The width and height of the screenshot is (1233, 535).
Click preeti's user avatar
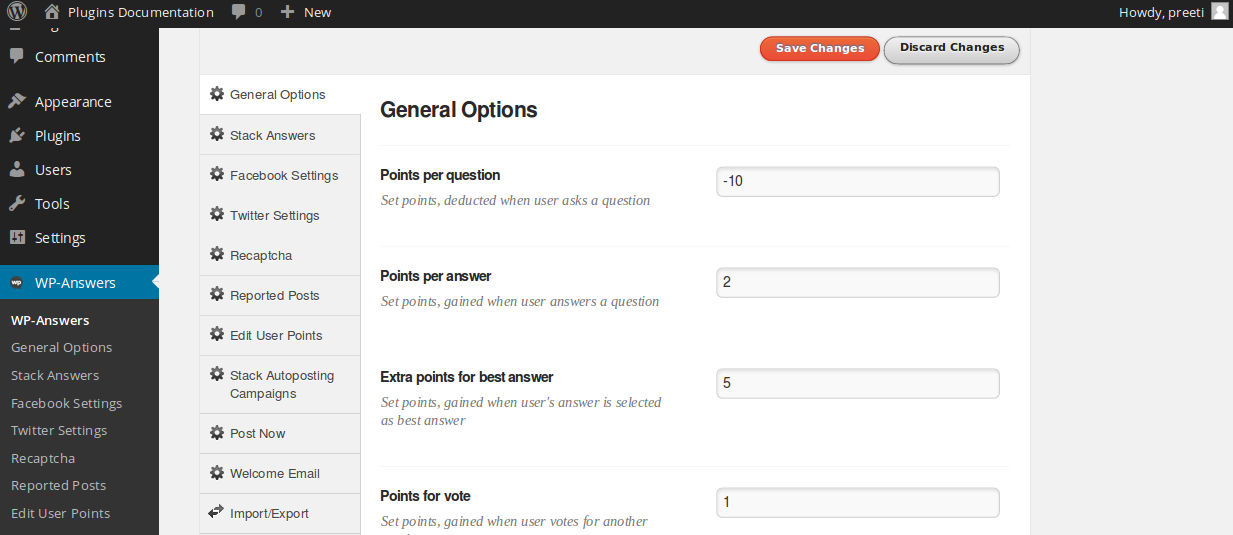tap(1219, 11)
